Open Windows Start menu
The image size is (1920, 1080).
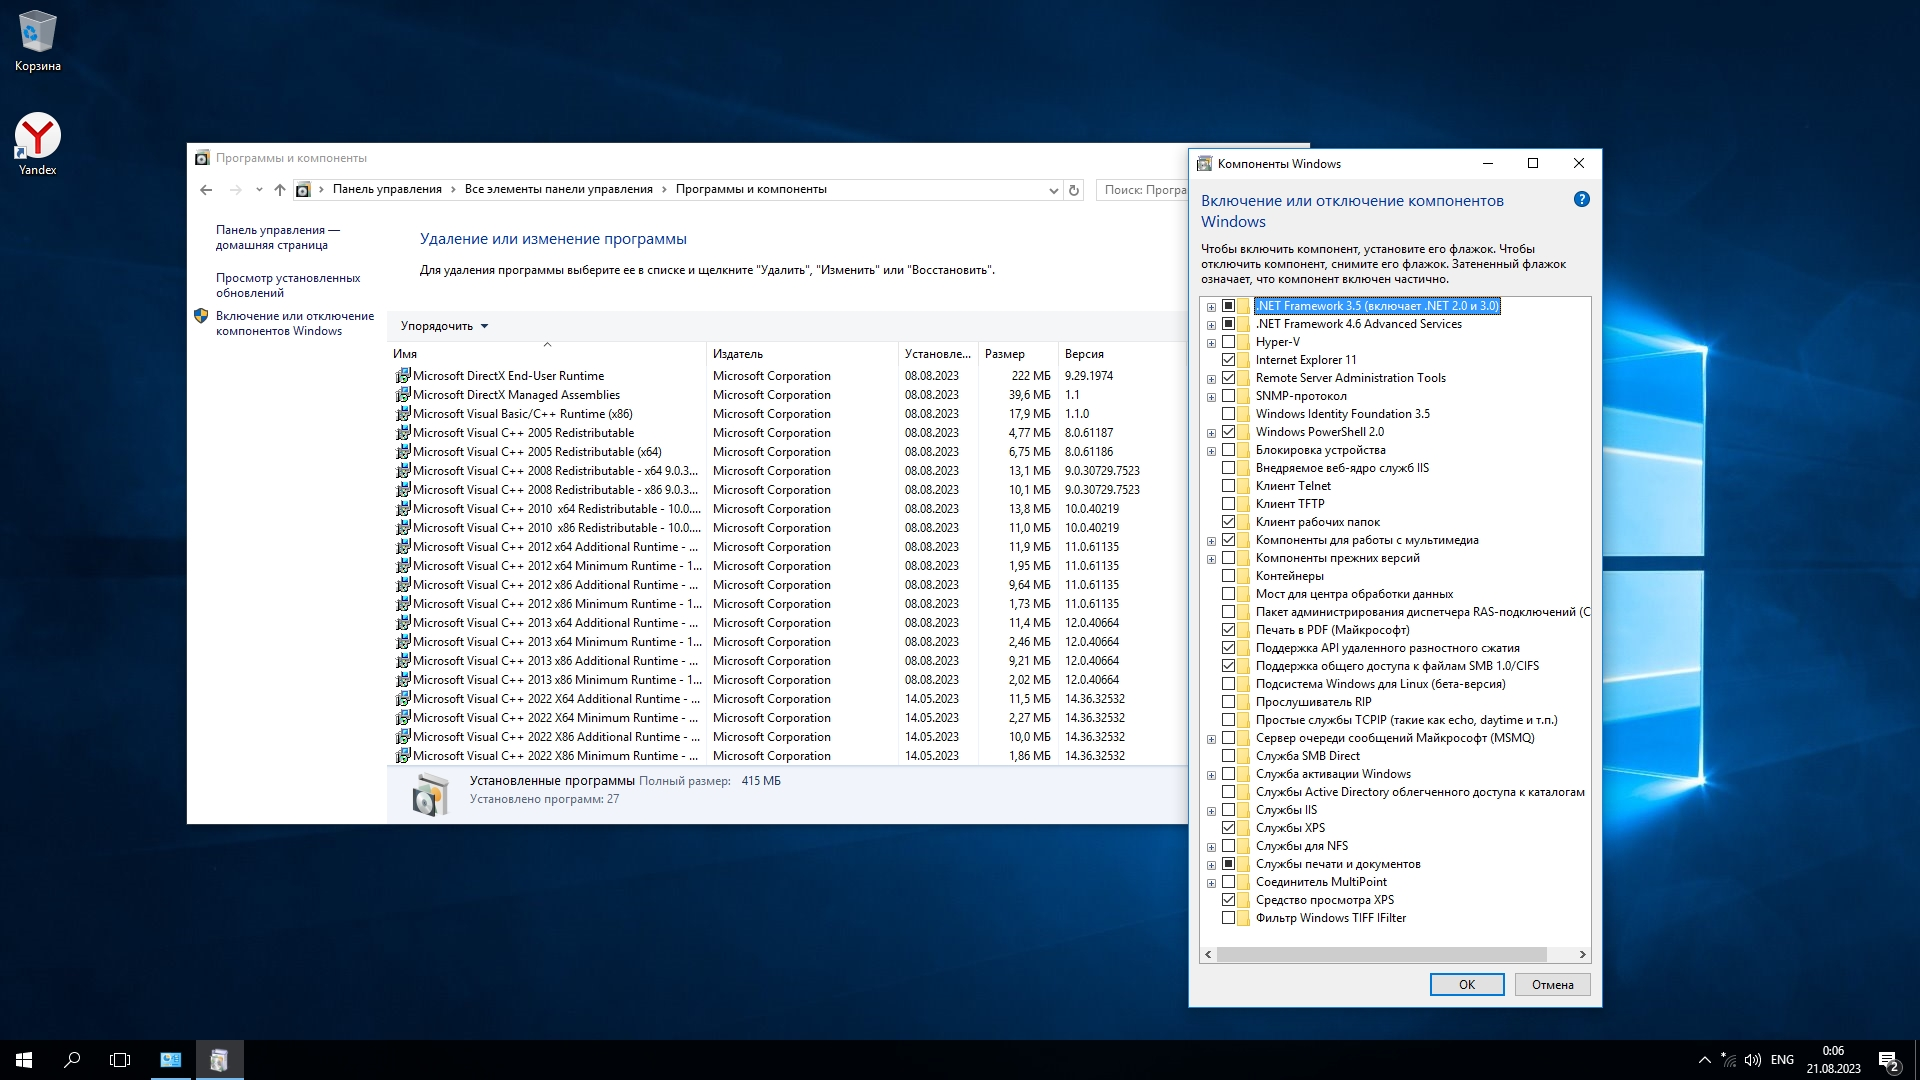coord(24,1059)
